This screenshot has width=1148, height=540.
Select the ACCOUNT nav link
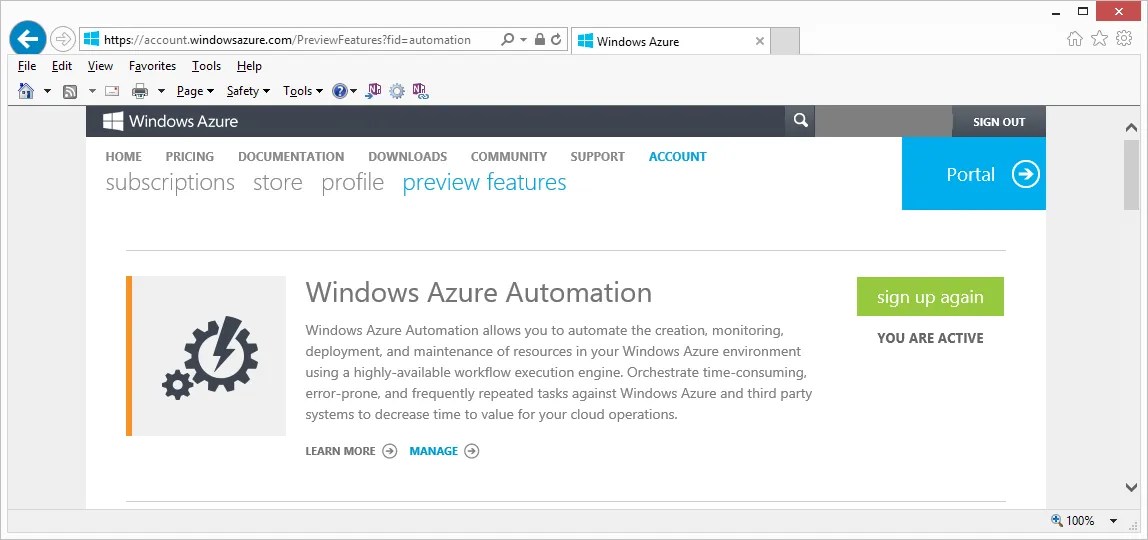tap(677, 157)
